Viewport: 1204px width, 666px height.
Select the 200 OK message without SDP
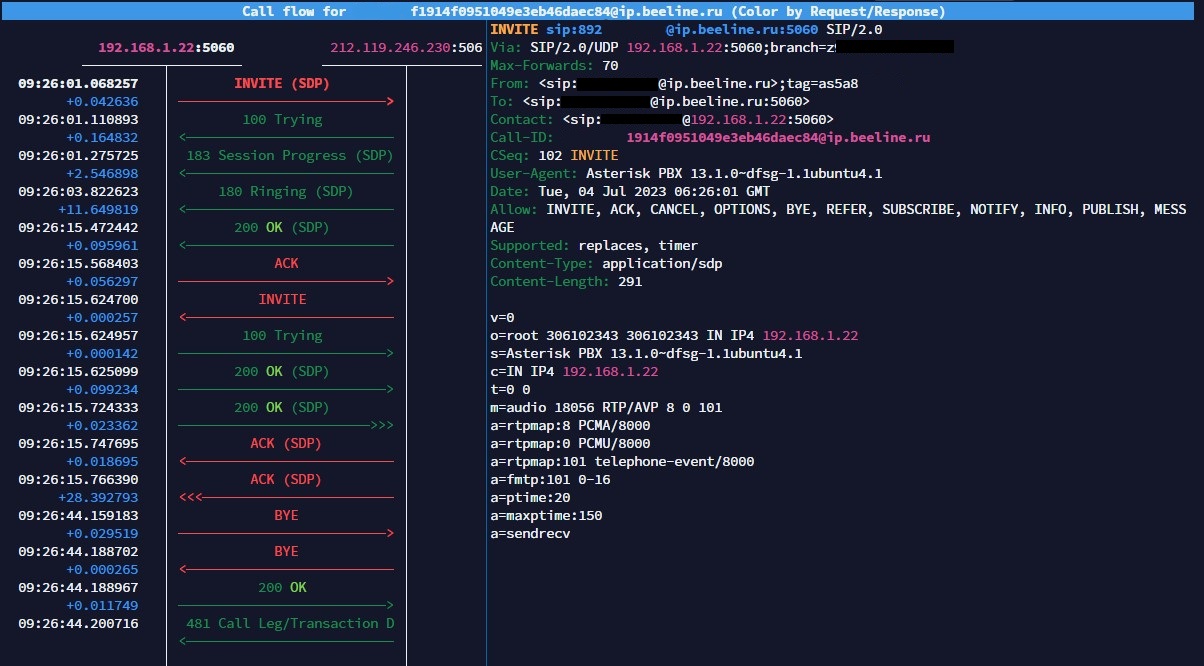pos(282,588)
